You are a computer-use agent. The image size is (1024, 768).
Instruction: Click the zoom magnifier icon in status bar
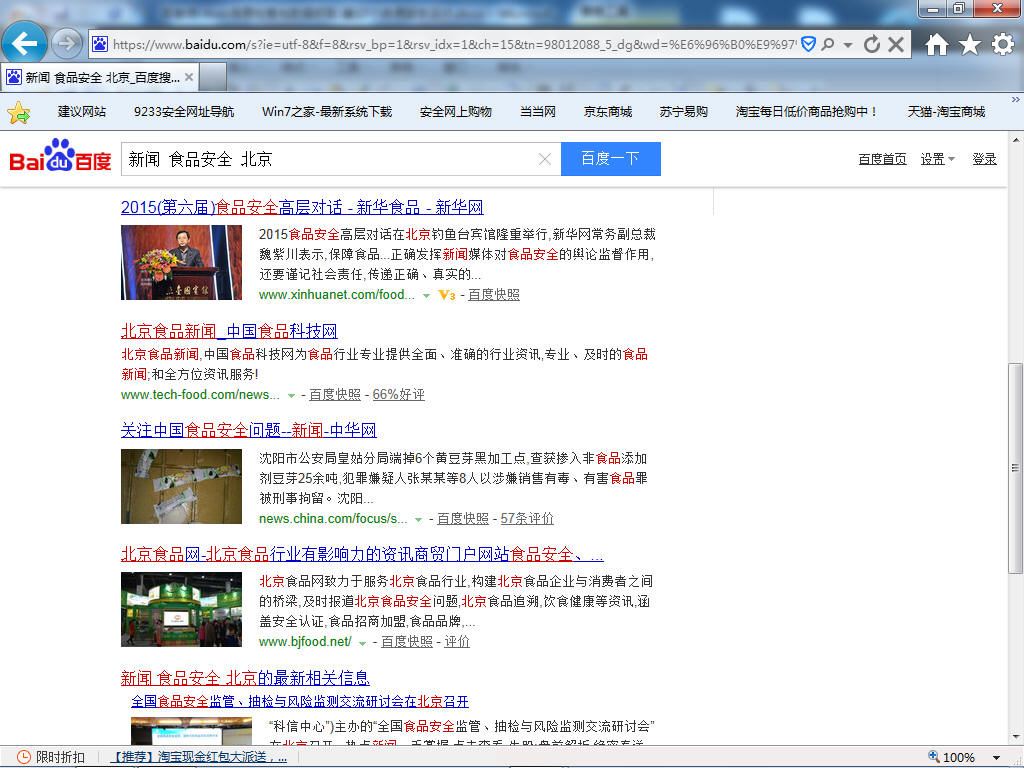[x=934, y=757]
